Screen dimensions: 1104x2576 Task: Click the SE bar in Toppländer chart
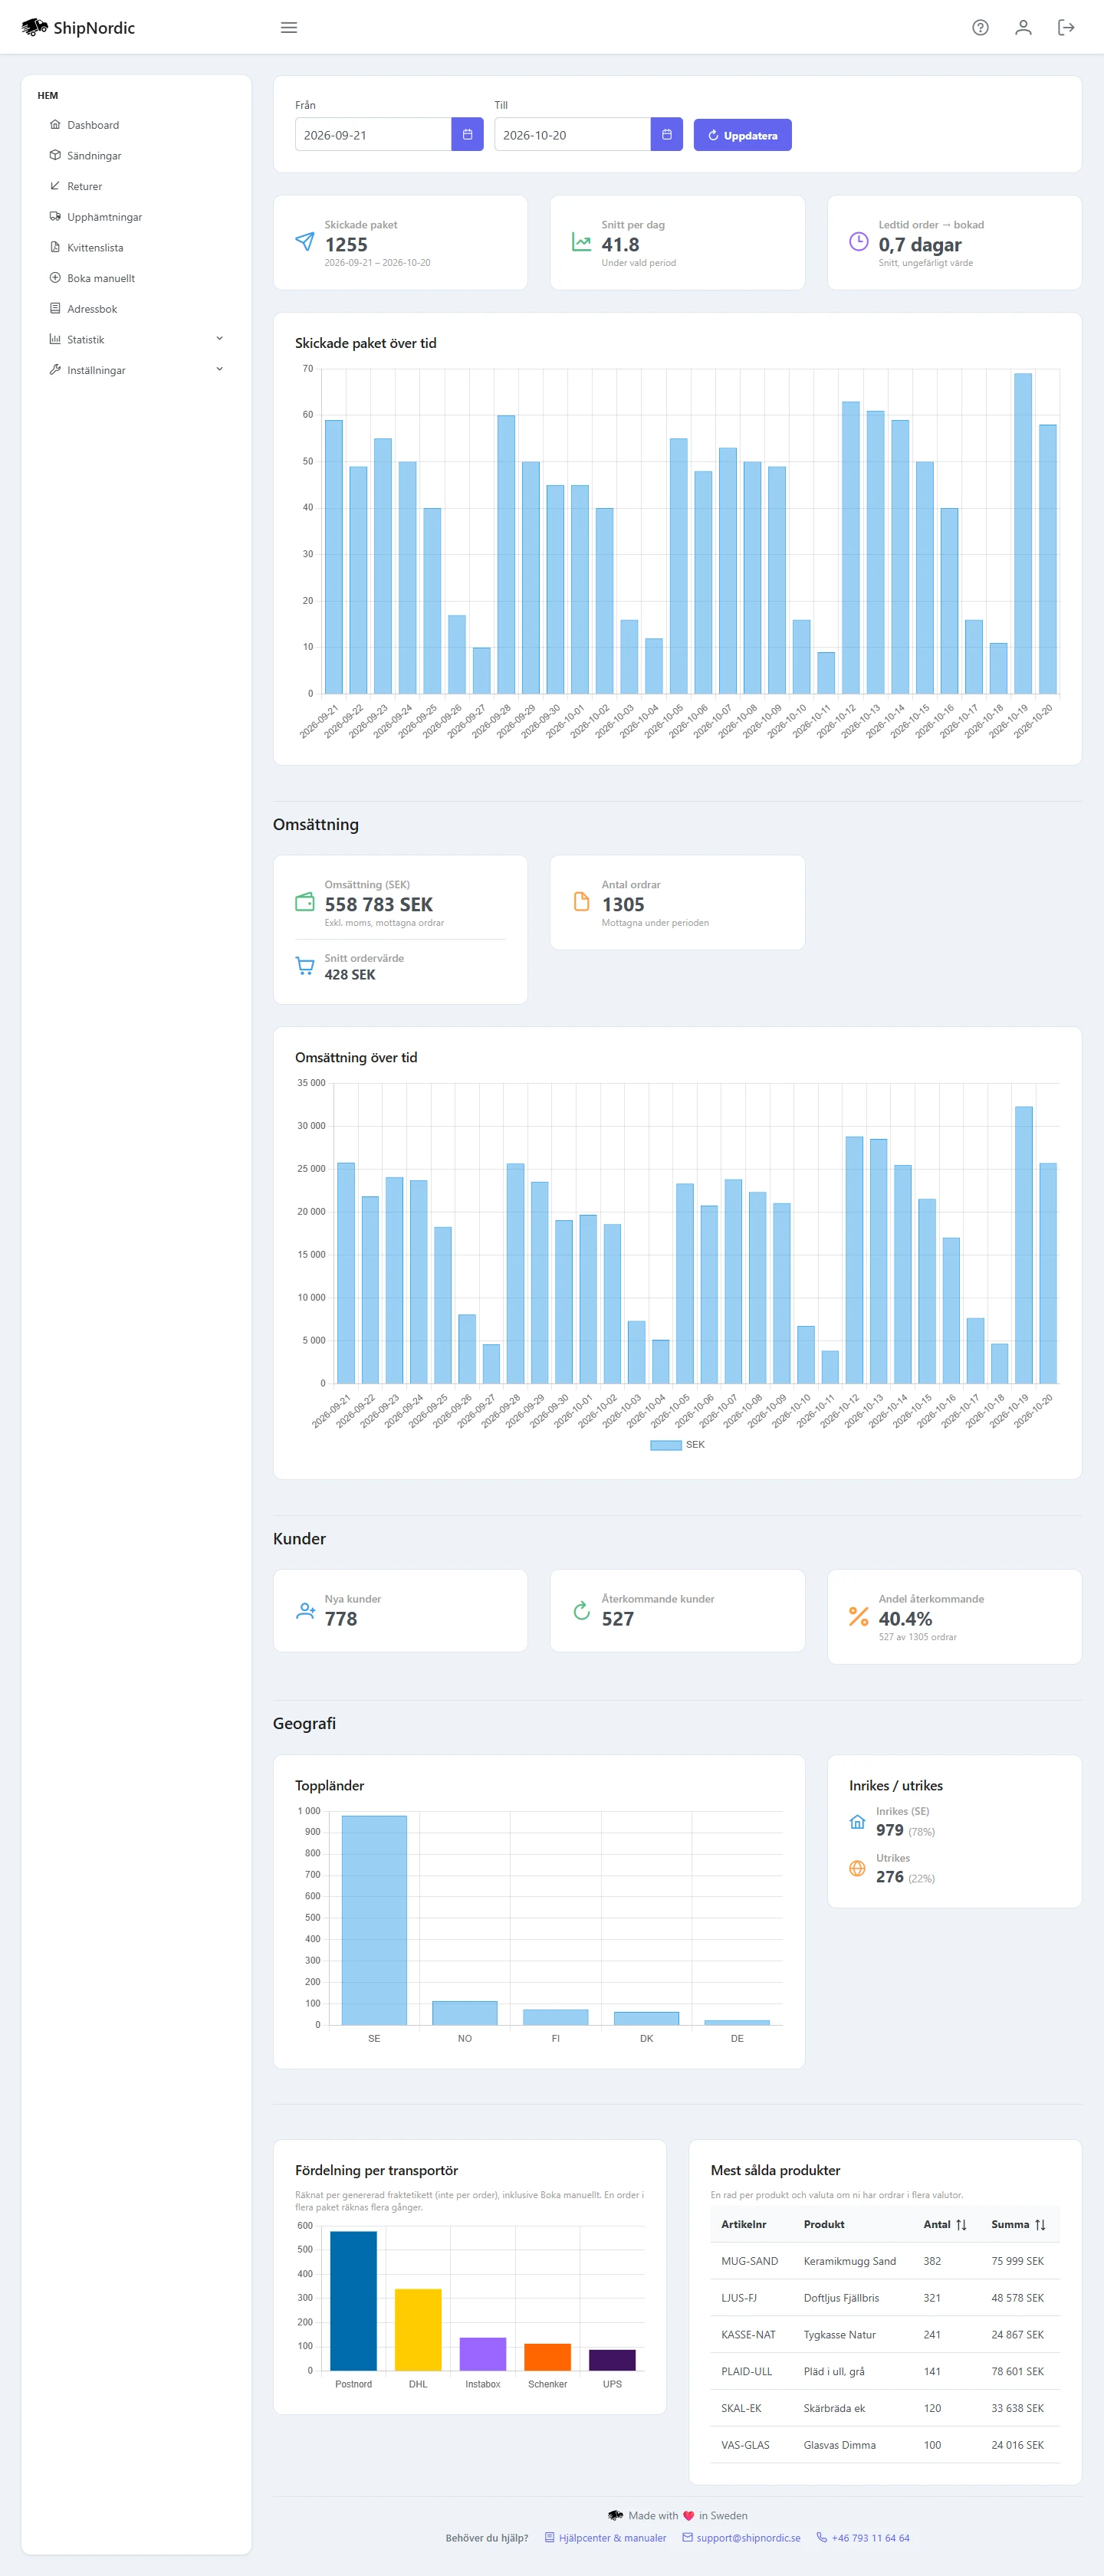[374, 1920]
